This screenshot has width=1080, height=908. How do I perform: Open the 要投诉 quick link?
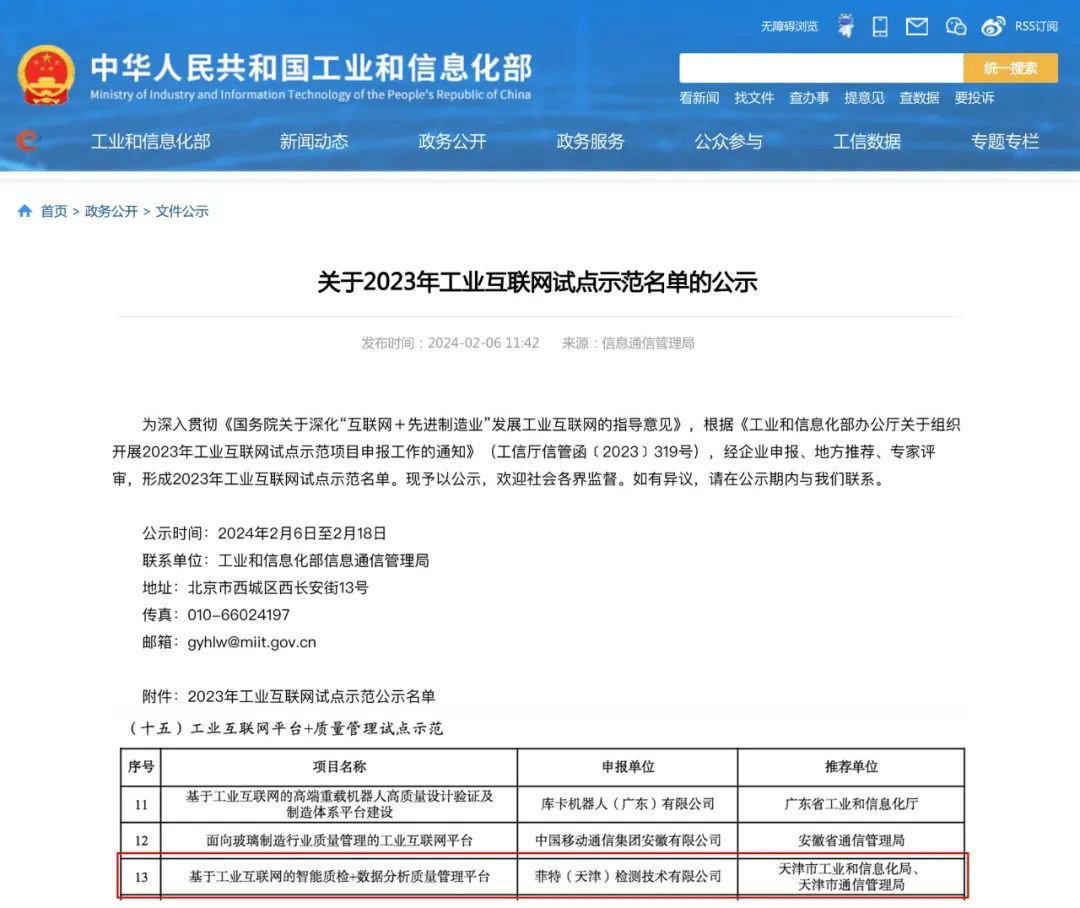click(x=975, y=98)
